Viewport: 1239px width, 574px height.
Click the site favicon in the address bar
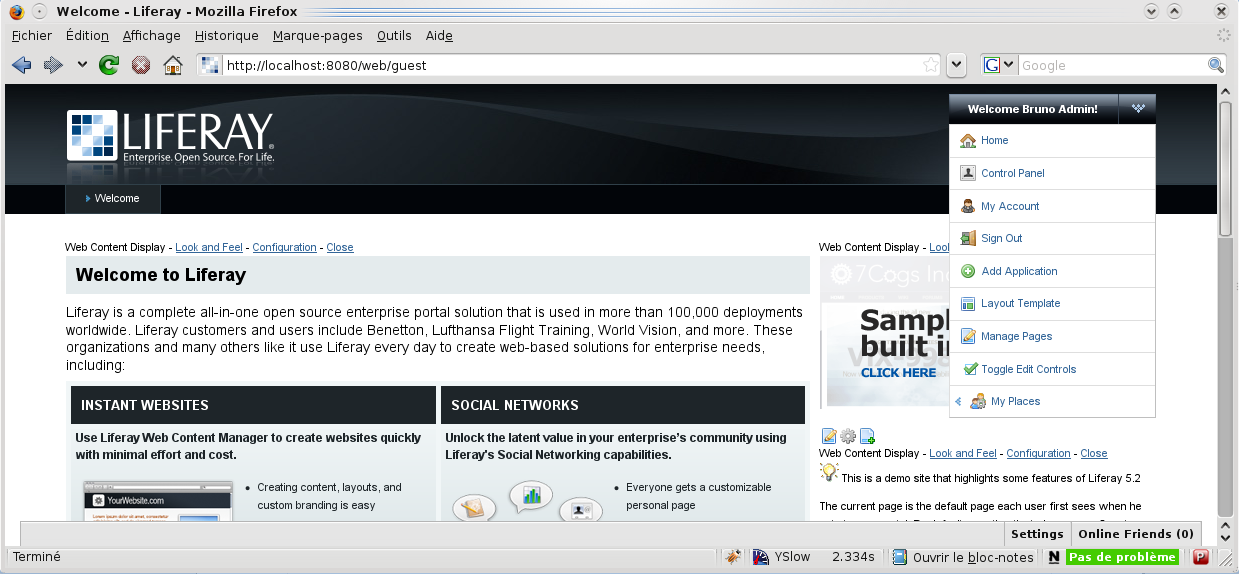(x=210, y=65)
